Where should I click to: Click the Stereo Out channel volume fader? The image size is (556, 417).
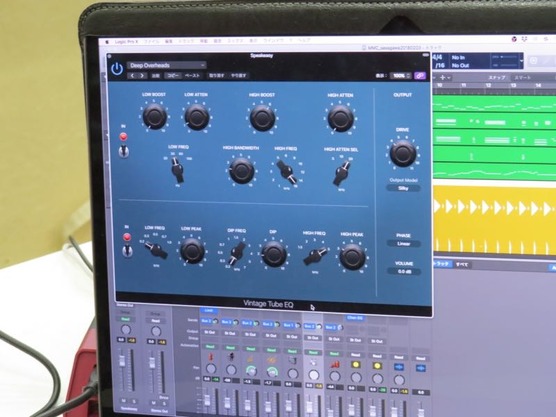(152, 362)
